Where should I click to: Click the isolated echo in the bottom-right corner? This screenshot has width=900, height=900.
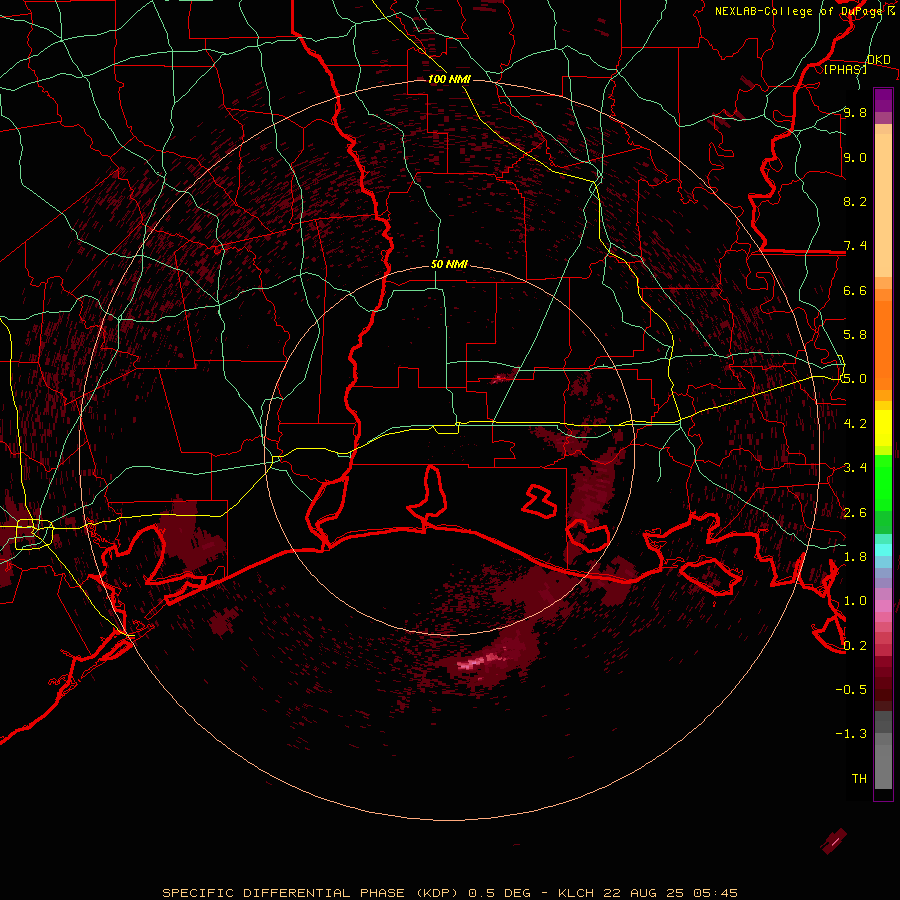click(x=834, y=841)
